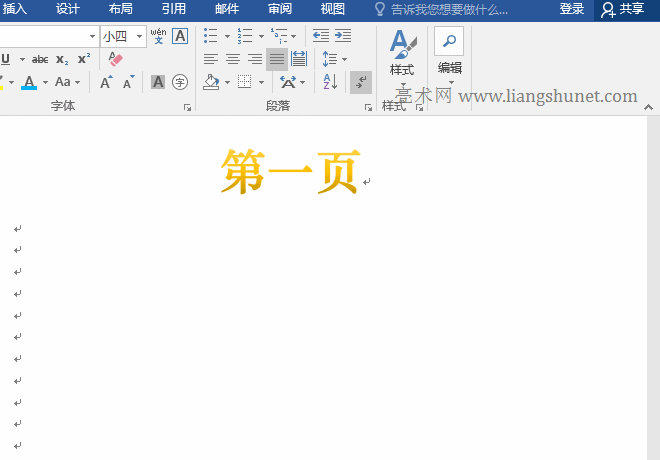Toggle Strikethrough (abc) formatting
Image resolution: width=660 pixels, height=460 pixels.
point(40,60)
